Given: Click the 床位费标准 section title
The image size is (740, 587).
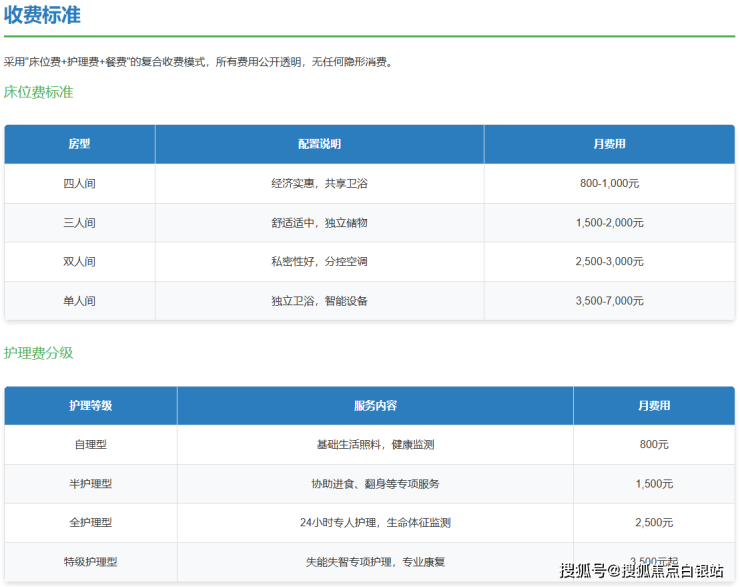Looking at the screenshot, I should click(38, 92).
